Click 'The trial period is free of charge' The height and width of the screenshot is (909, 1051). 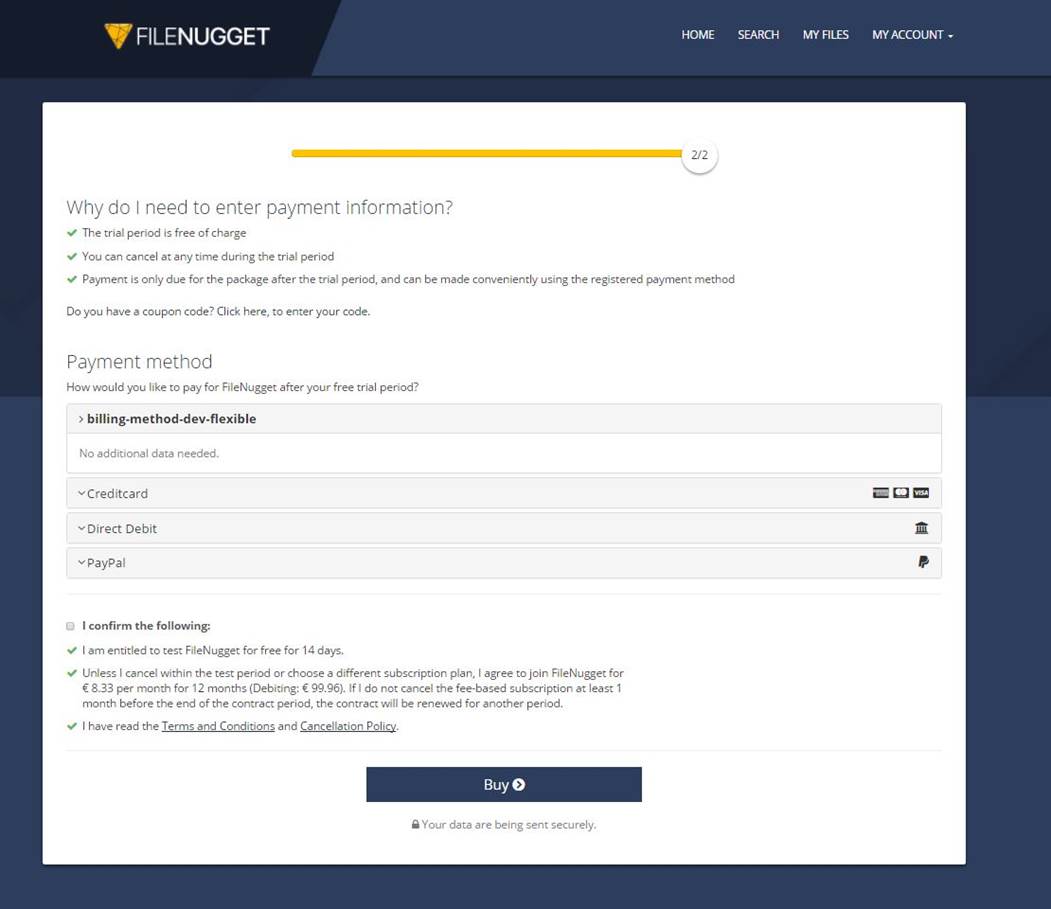click(x=164, y=233)
